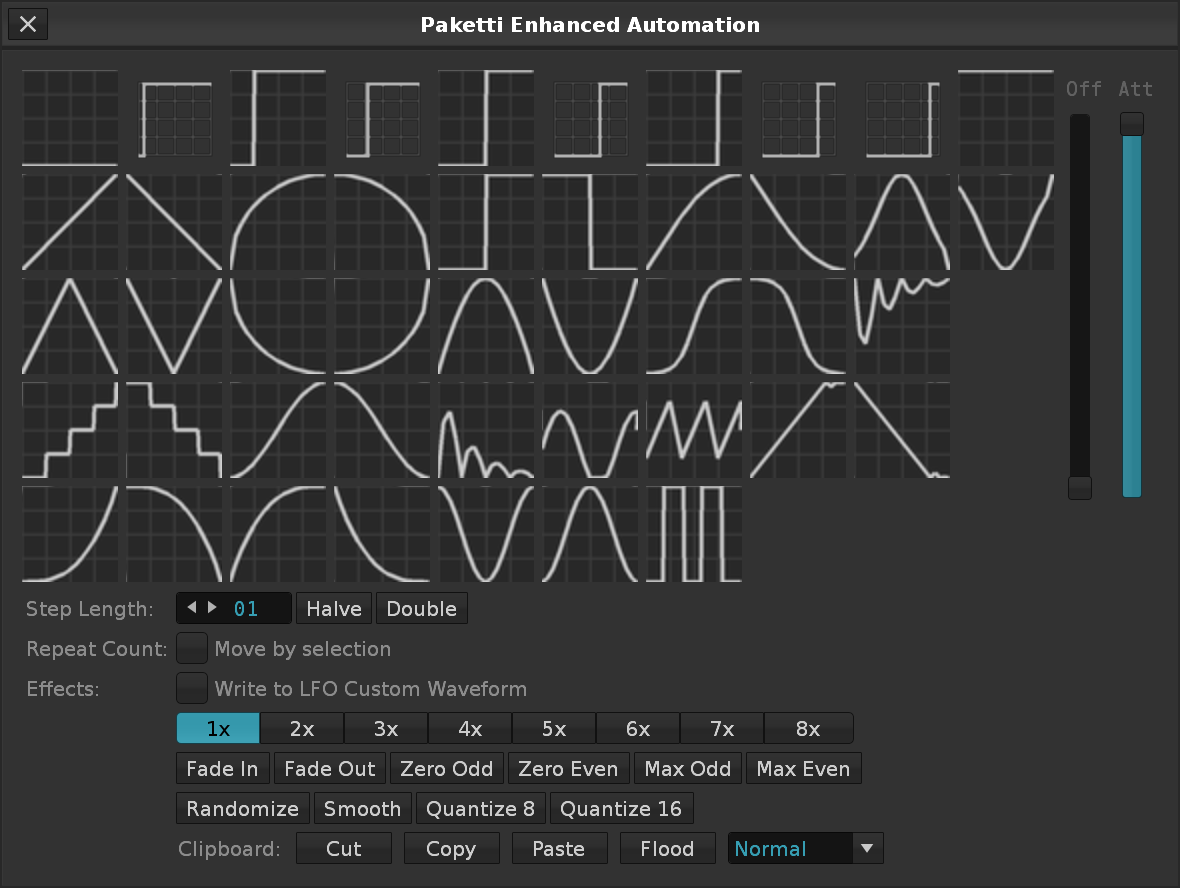
Task: Set repeat count to 4x
Action: [x=470, y=728]
